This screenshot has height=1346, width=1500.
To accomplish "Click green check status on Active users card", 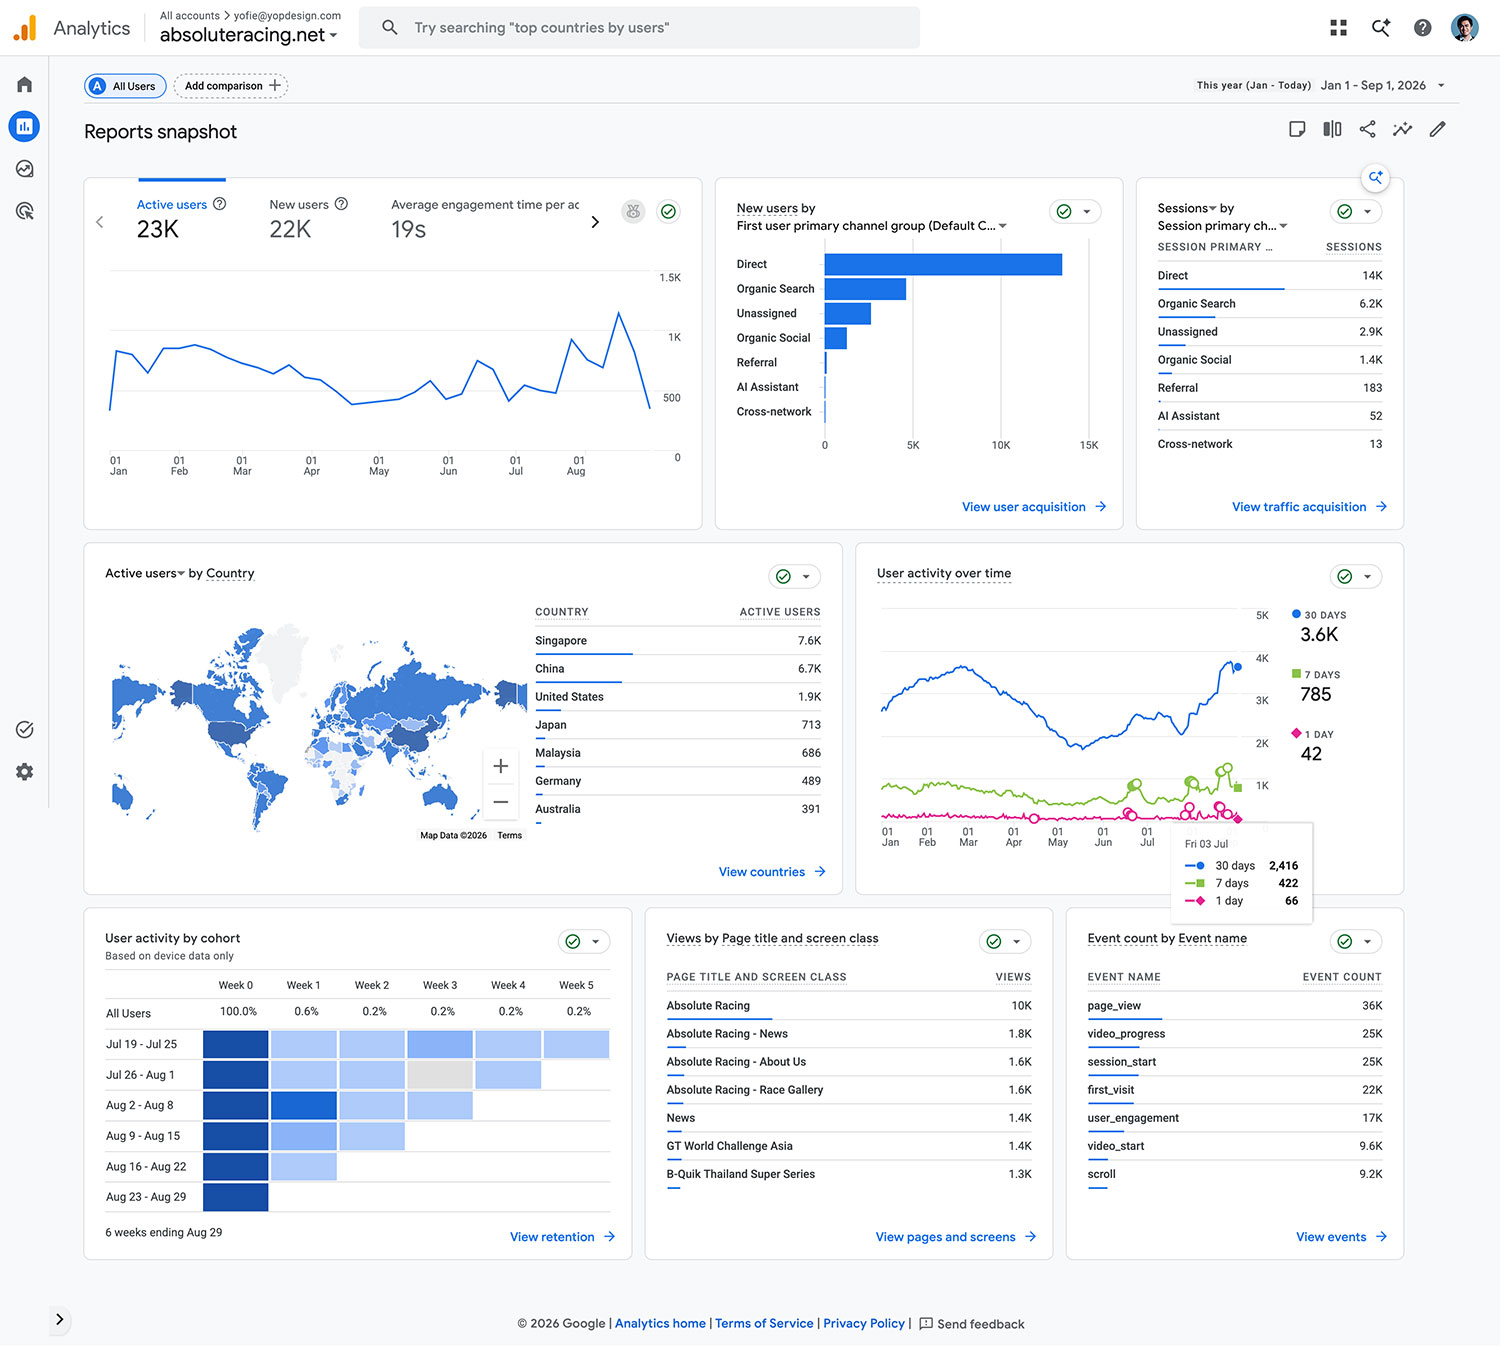I will coord(669,211).
